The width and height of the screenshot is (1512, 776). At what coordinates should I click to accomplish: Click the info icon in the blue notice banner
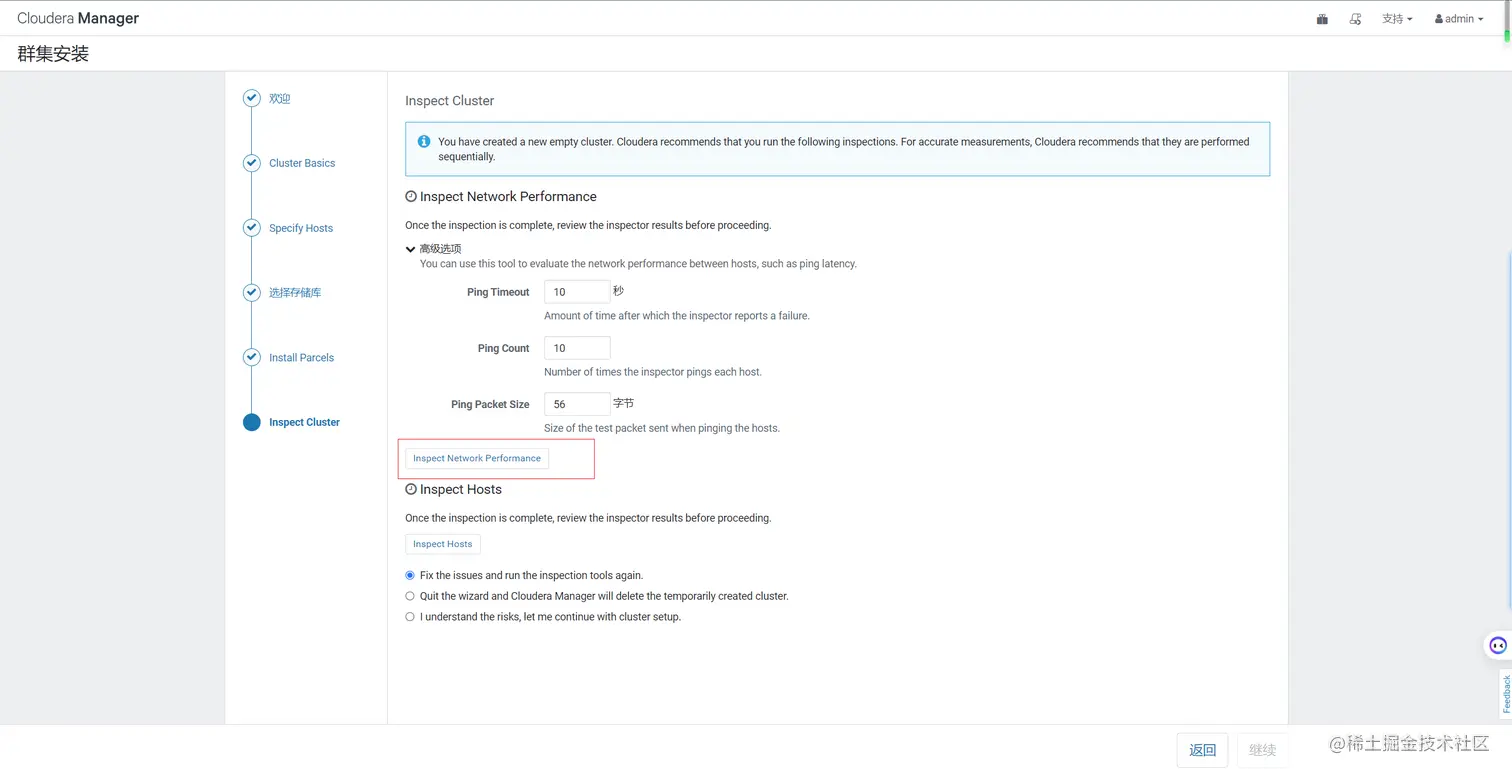424,142
